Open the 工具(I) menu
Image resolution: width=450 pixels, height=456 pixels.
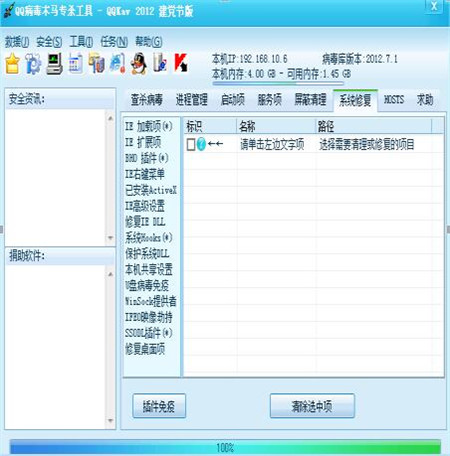[81, 42]
